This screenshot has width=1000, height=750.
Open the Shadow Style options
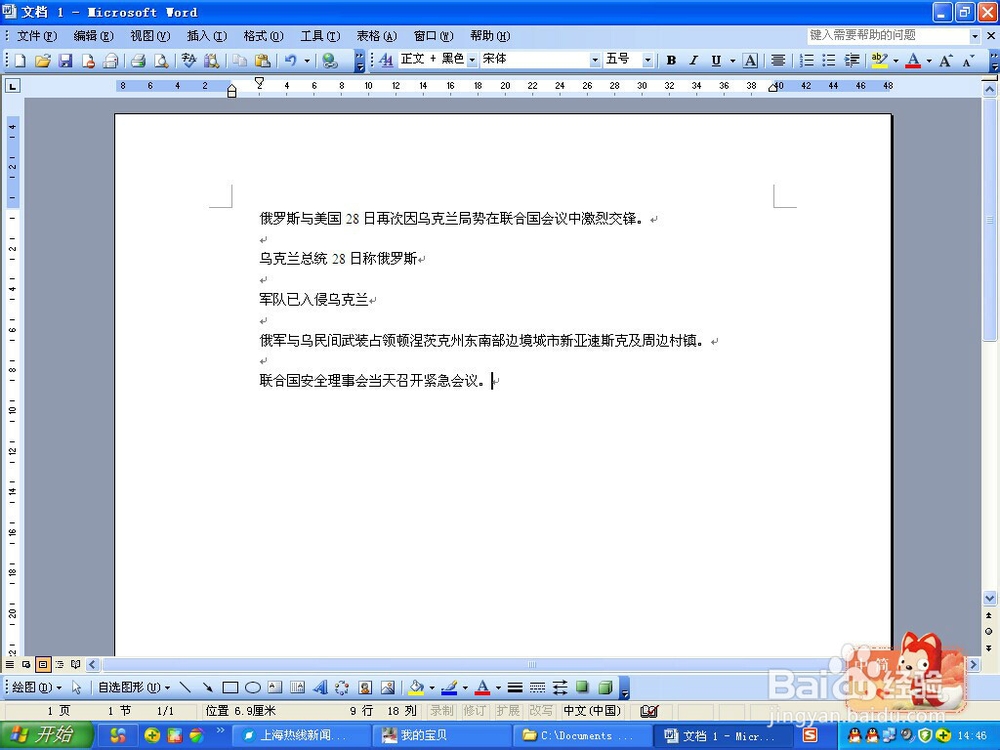[582, 688]
